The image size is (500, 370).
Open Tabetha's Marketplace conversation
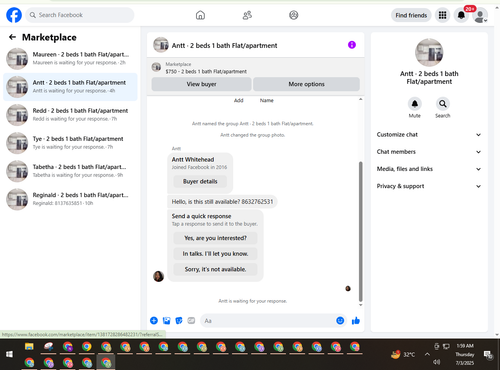[x=70, y=171]
